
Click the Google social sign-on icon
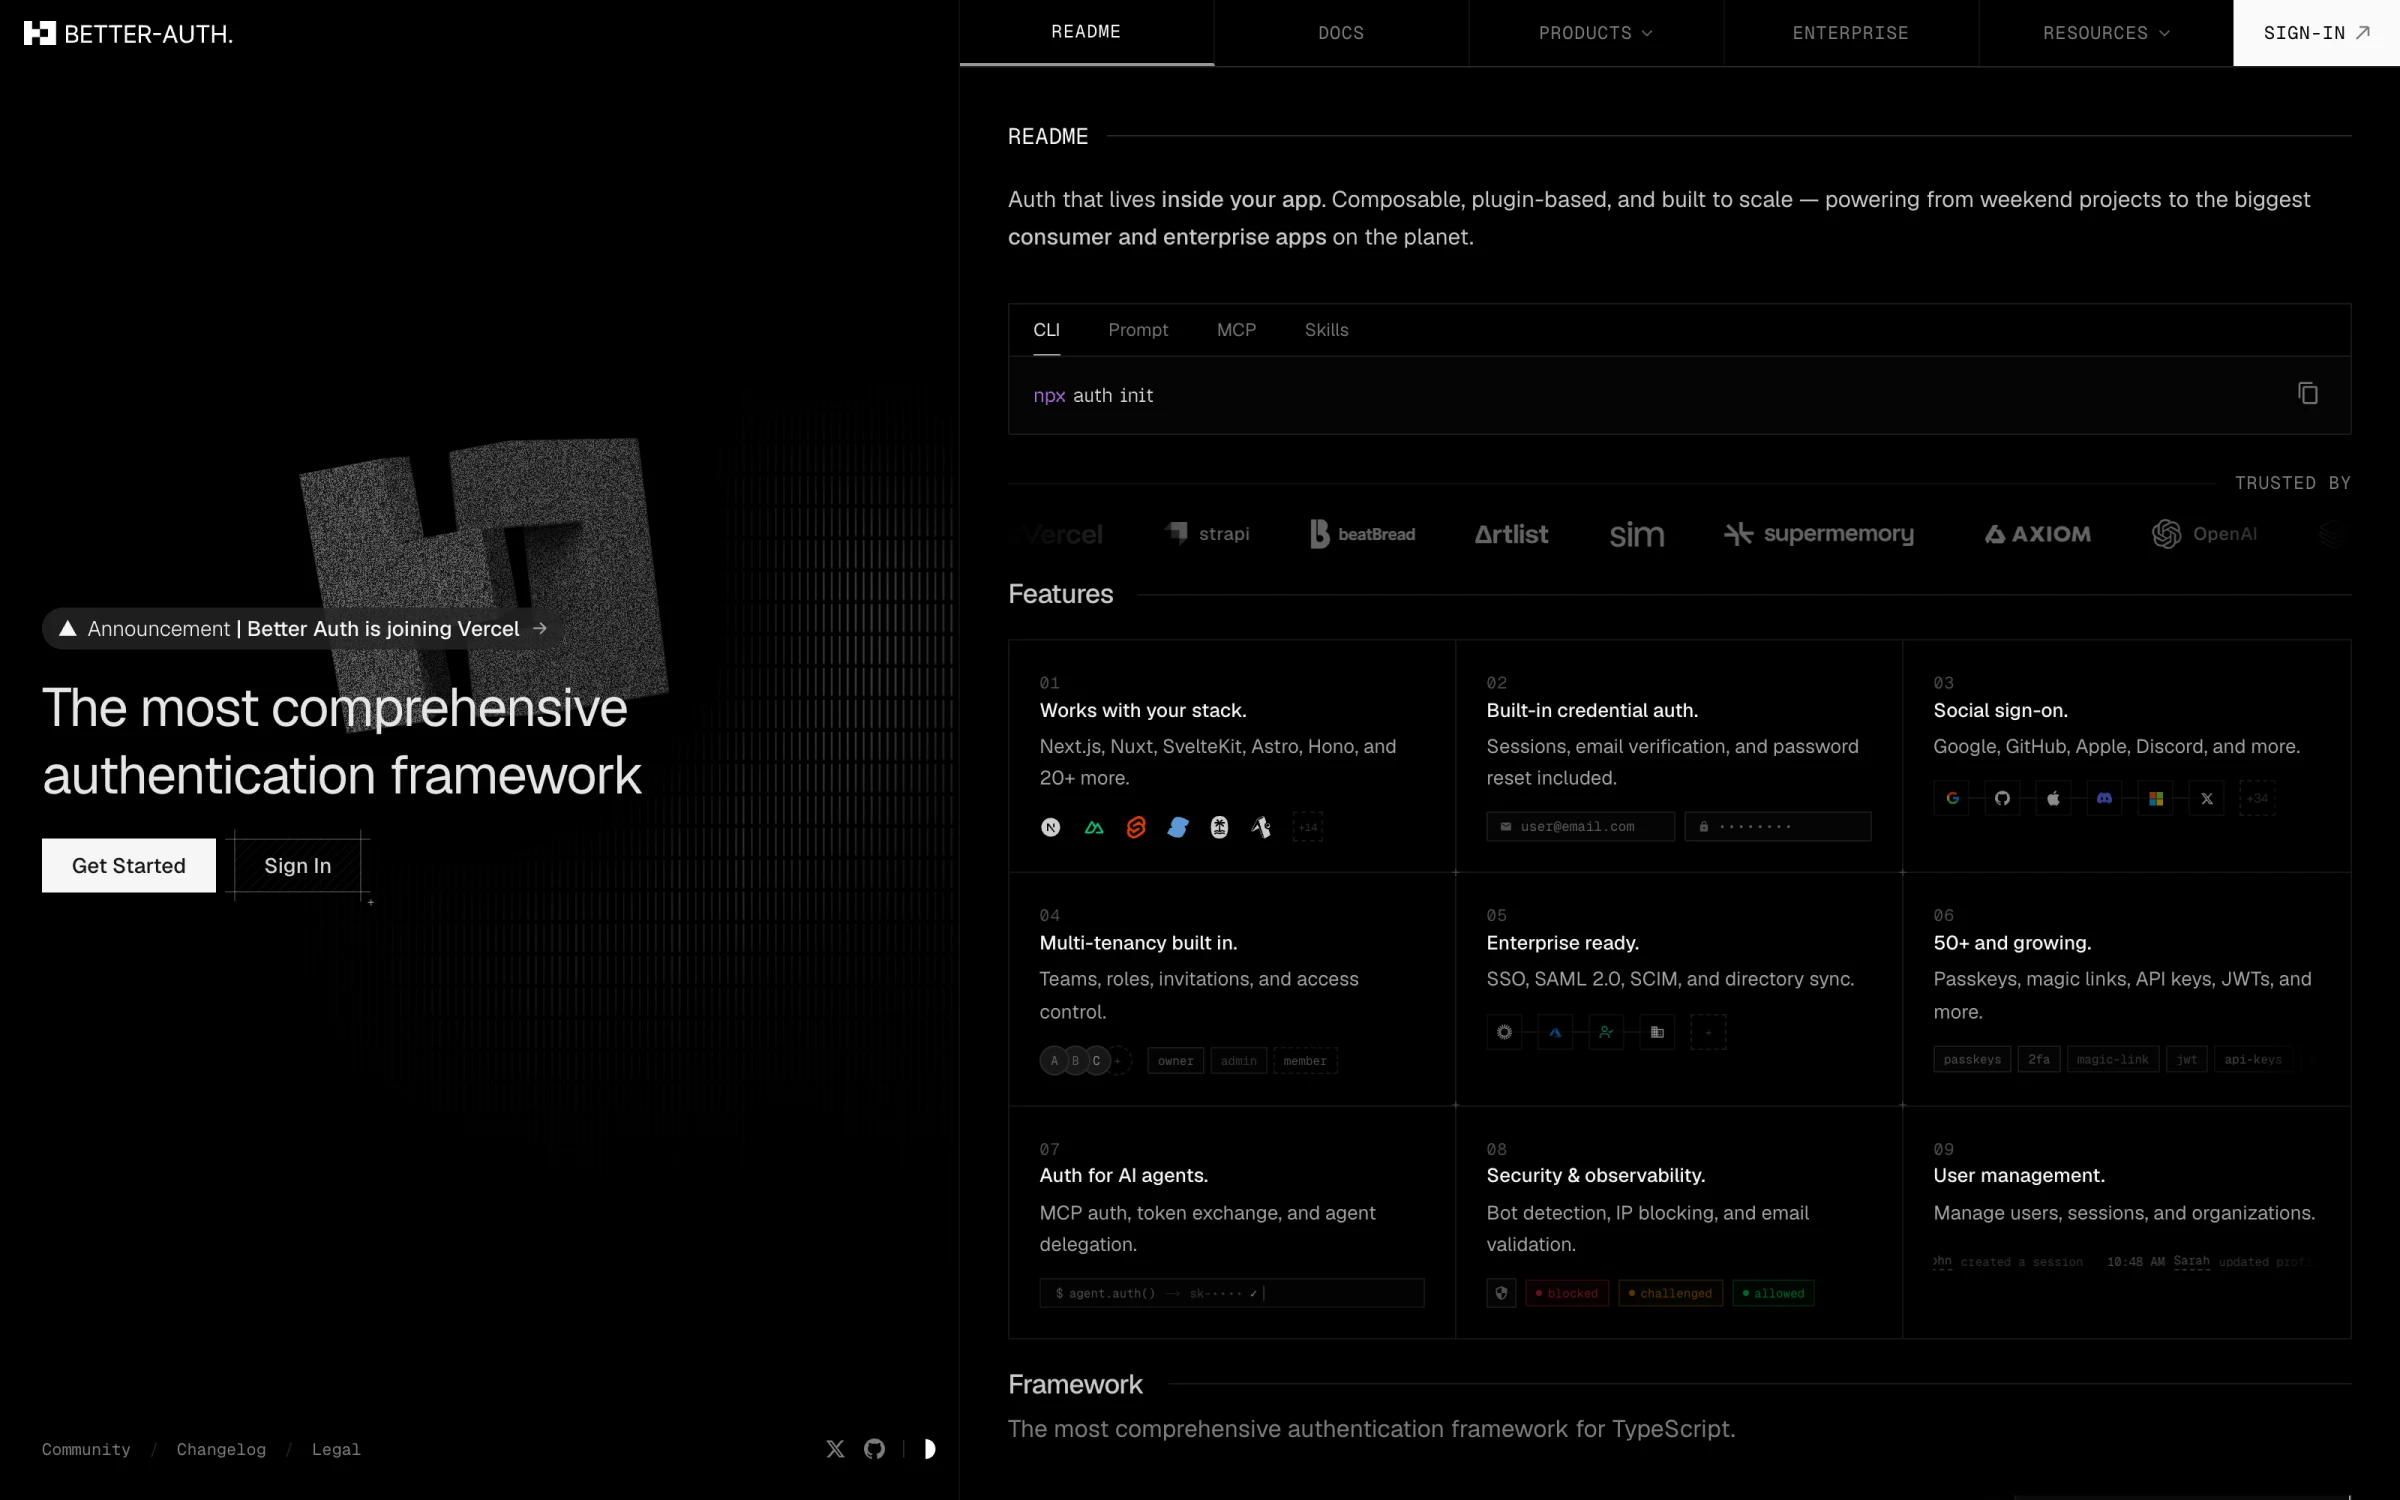click(1952, 798)
